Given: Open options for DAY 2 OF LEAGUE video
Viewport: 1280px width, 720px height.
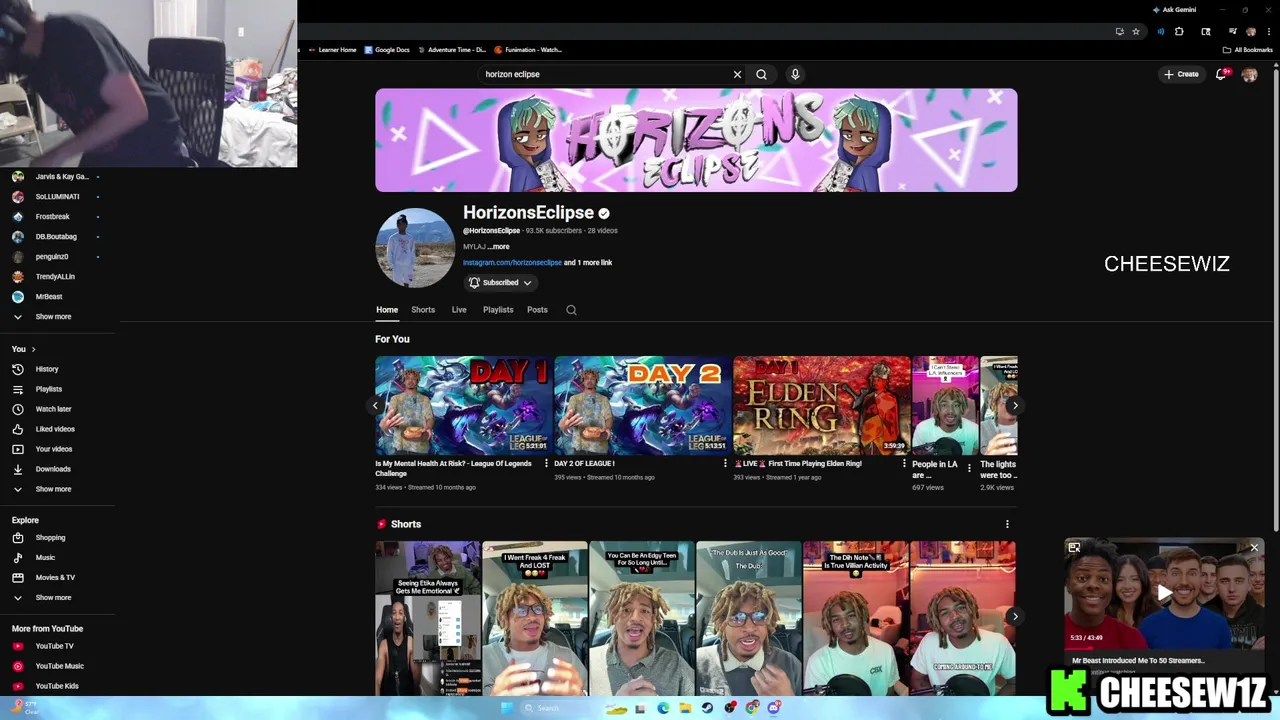Looking at the screenshot, I should [x=725, y=464].
